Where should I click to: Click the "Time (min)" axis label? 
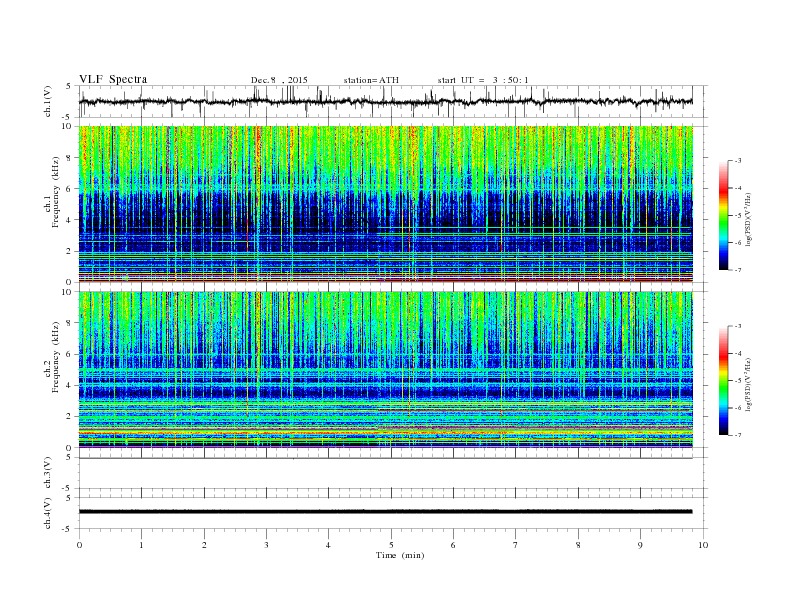(x=400, y=555)
